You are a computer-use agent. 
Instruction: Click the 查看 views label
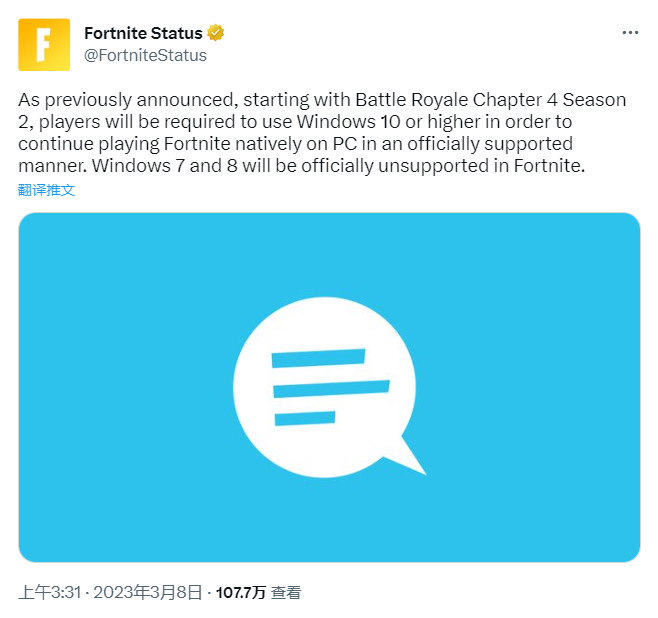coord(286,593)
